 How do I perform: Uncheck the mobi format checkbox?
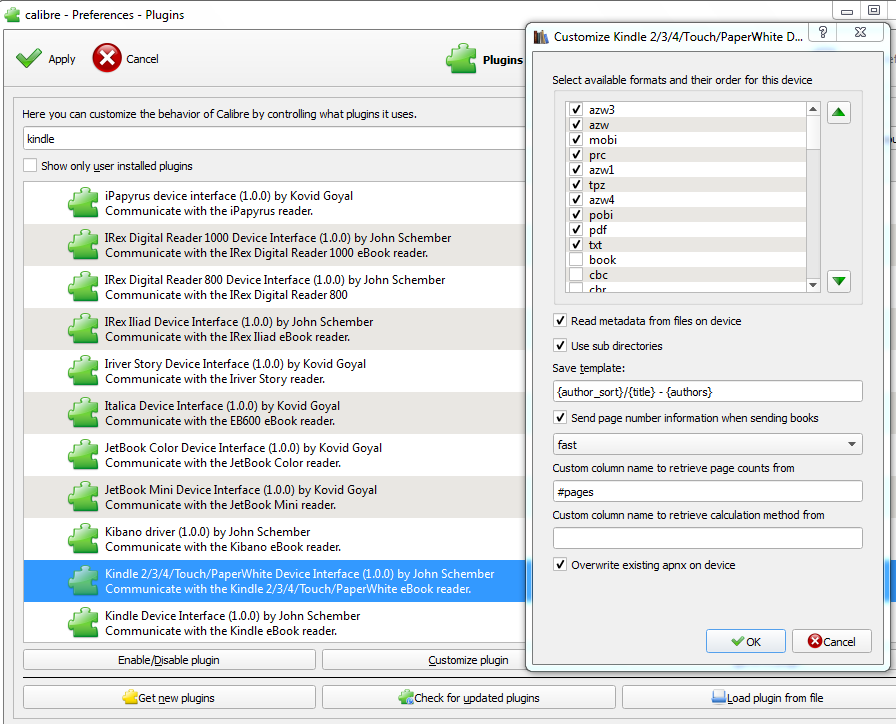[575, 139]
